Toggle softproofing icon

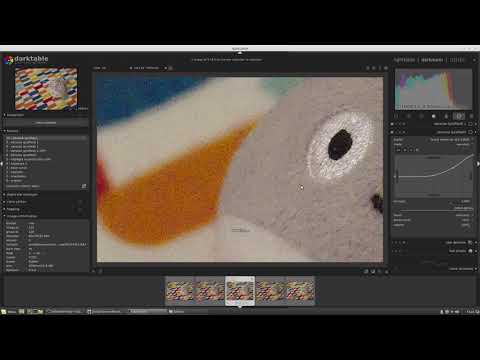pos(380,272)
